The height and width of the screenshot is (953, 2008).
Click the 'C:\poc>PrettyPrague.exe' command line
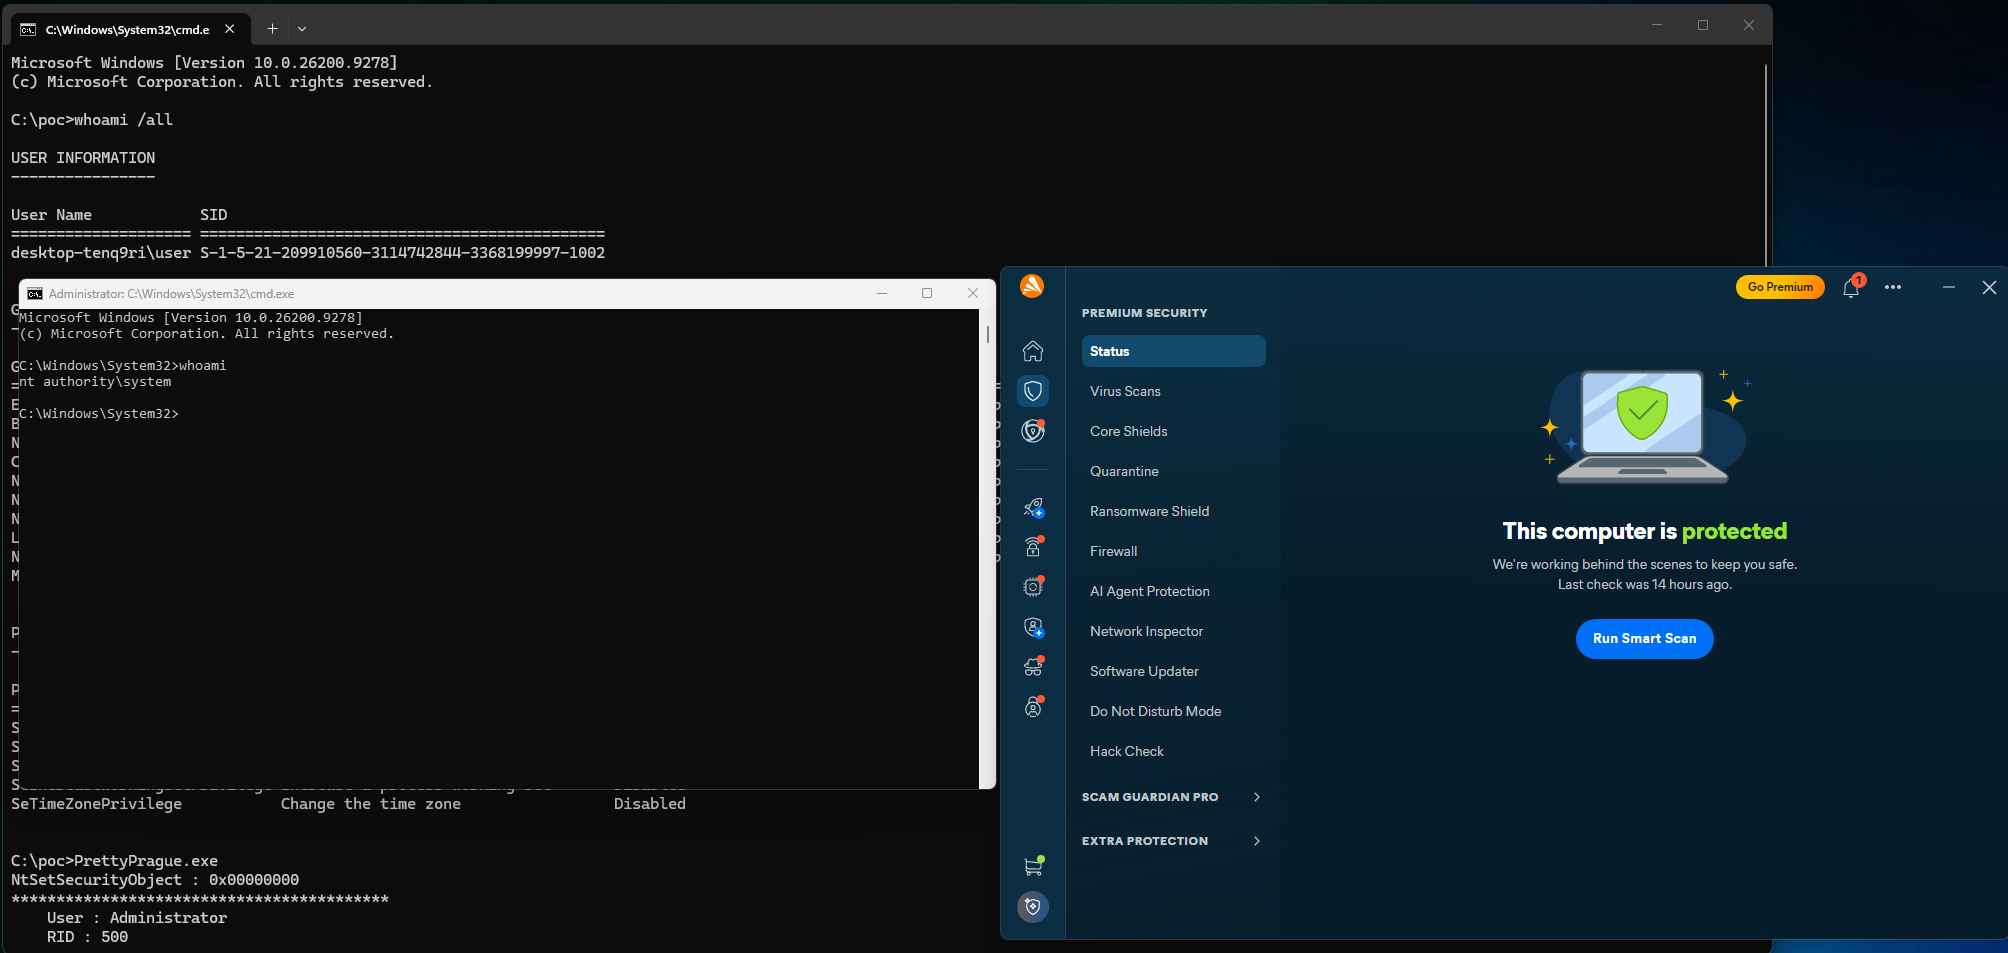click(114, 861)
